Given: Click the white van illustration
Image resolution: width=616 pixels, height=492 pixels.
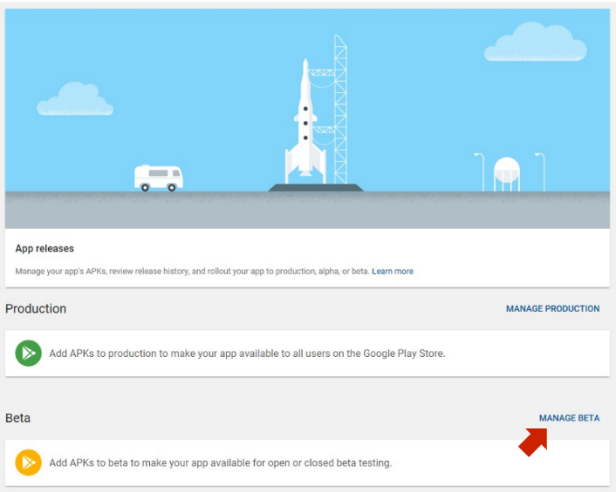Looking at the screenshot, I should point(159,178).
